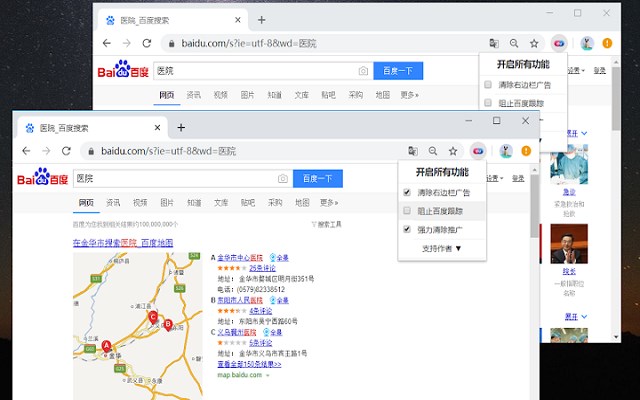Reload the page in the front window
This screenshot has width=640, height=400.
pos(66,151)
